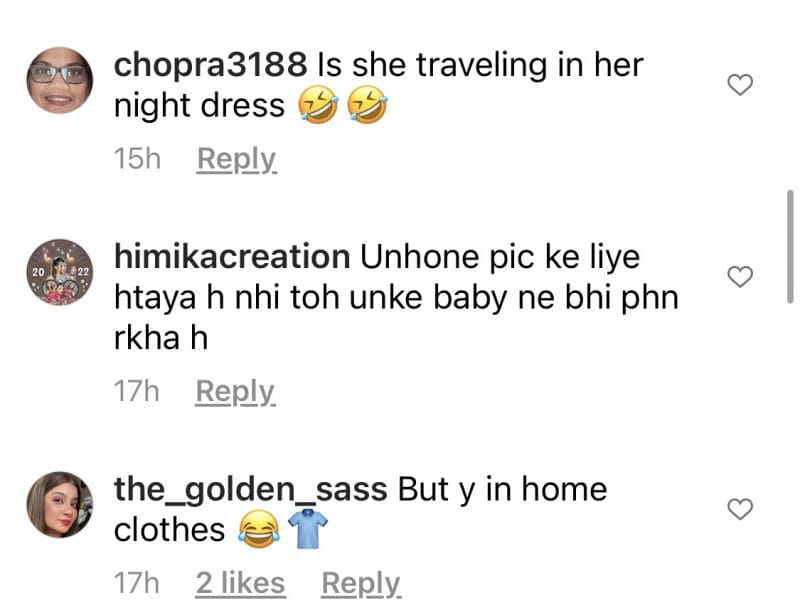Reply to himikacreation's comment

[x=235, y=392]
